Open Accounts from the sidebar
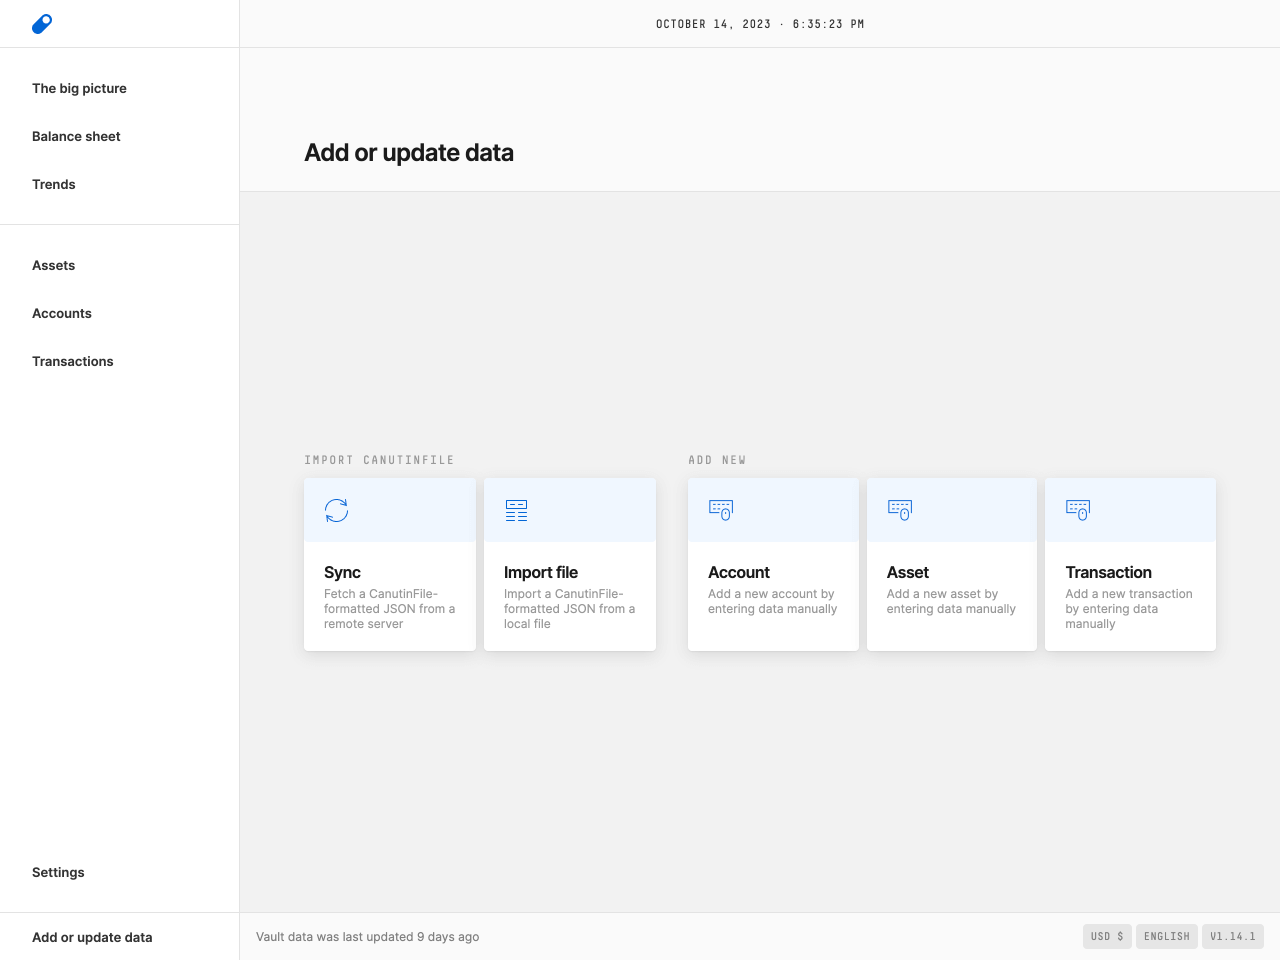 coord(62,313)
